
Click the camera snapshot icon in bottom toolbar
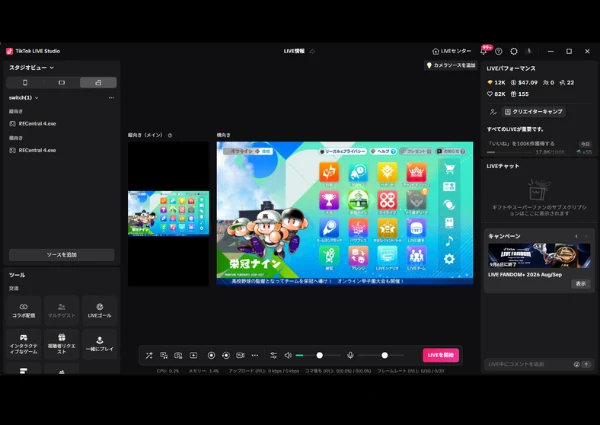click(178, 355)
